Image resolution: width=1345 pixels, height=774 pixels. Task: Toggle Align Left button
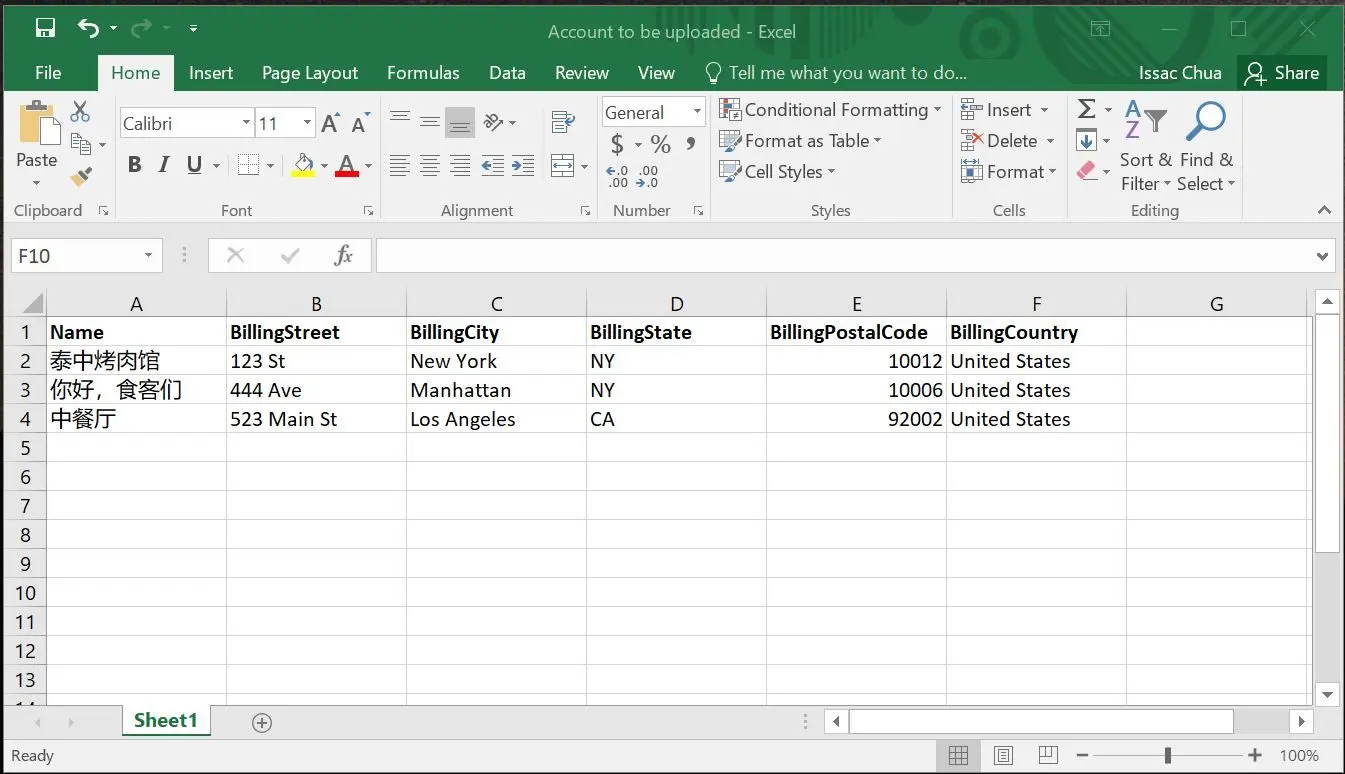coord(400,166)
